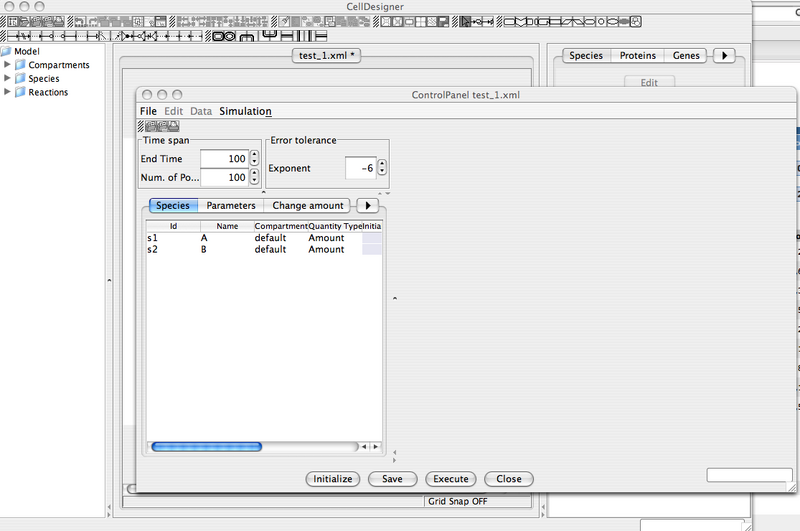Choose the Phenotype hexagon species tool
800x531 pixels.
(590, 21)
